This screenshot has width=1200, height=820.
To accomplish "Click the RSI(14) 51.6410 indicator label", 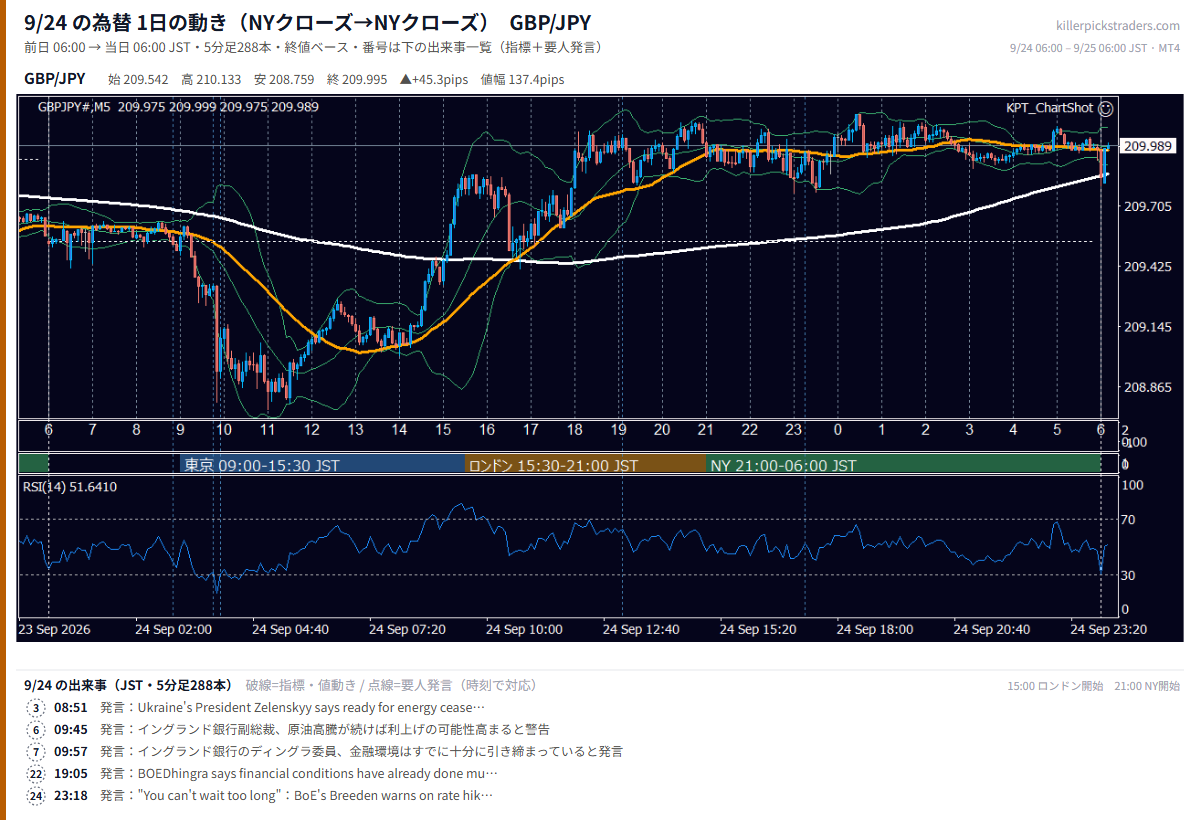I will click(x=70, y=487).
